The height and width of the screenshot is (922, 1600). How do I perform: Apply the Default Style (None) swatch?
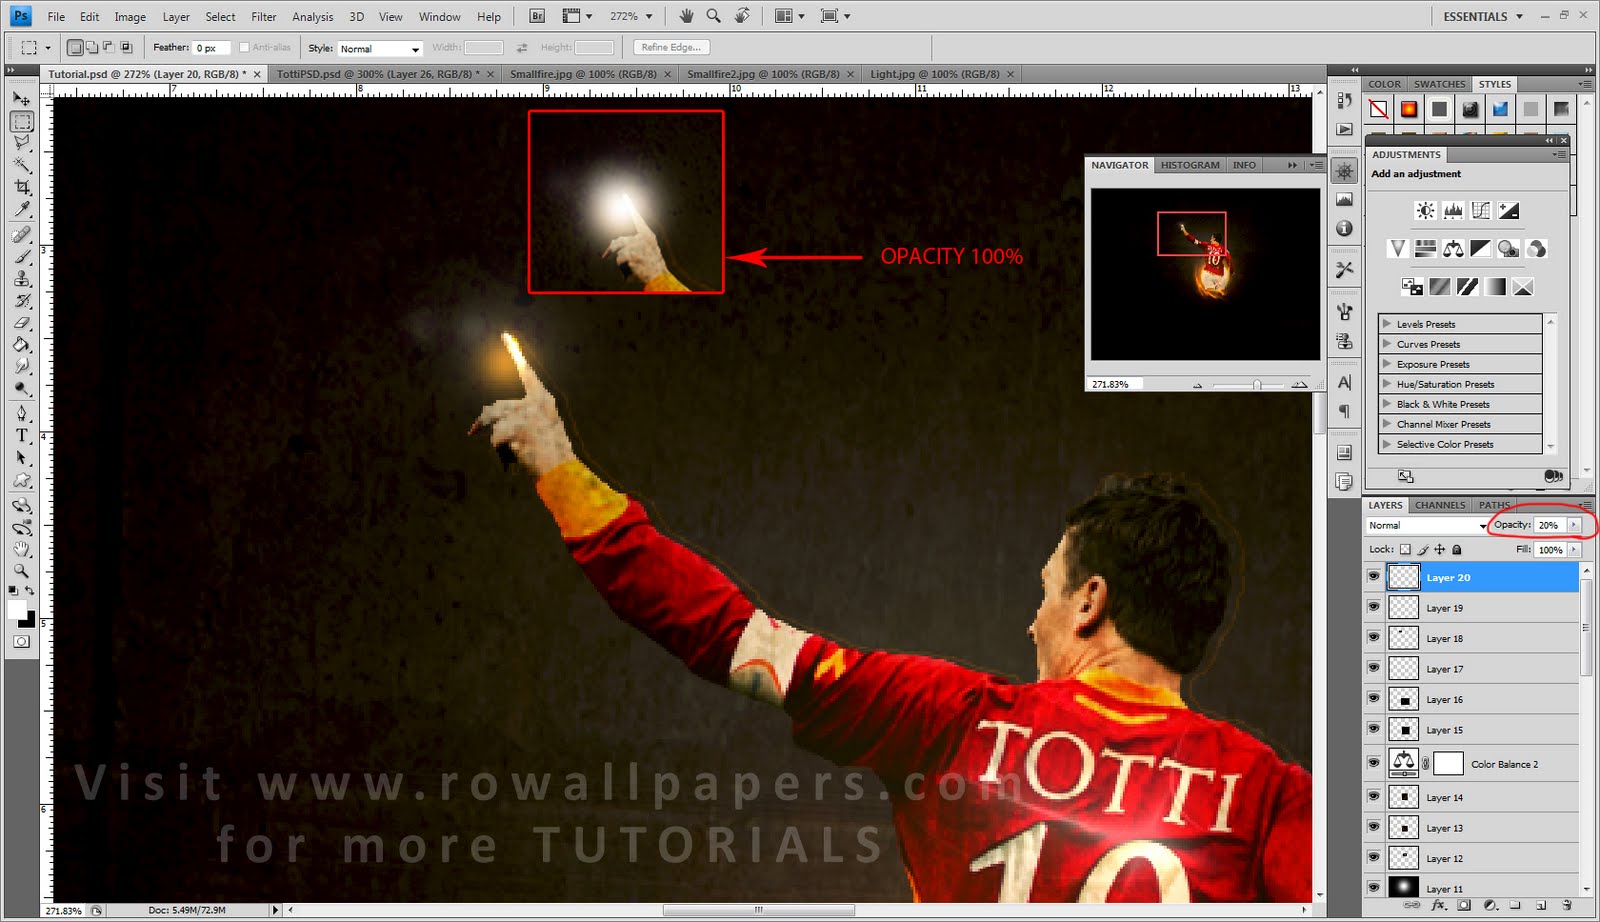pos(1378,109)
